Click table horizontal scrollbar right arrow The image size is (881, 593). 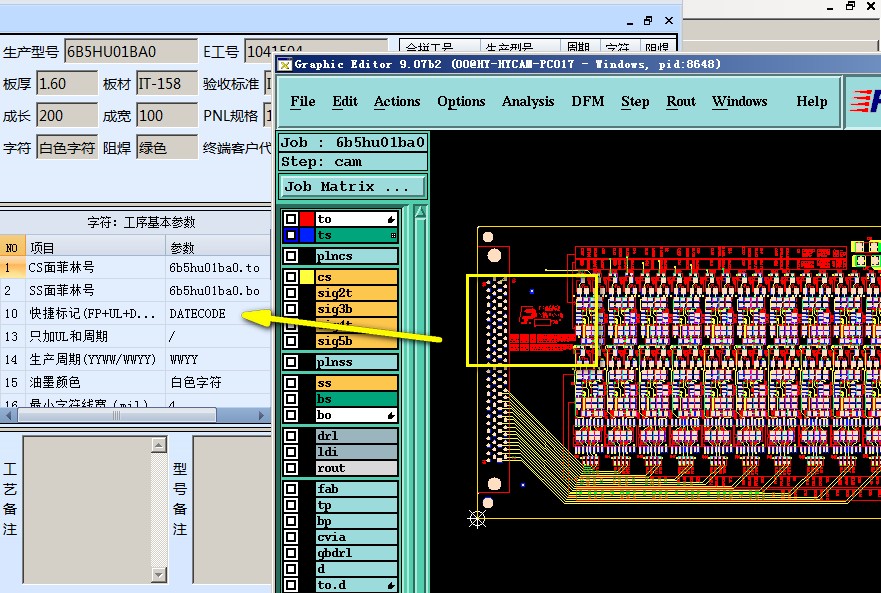pos(261,415)
